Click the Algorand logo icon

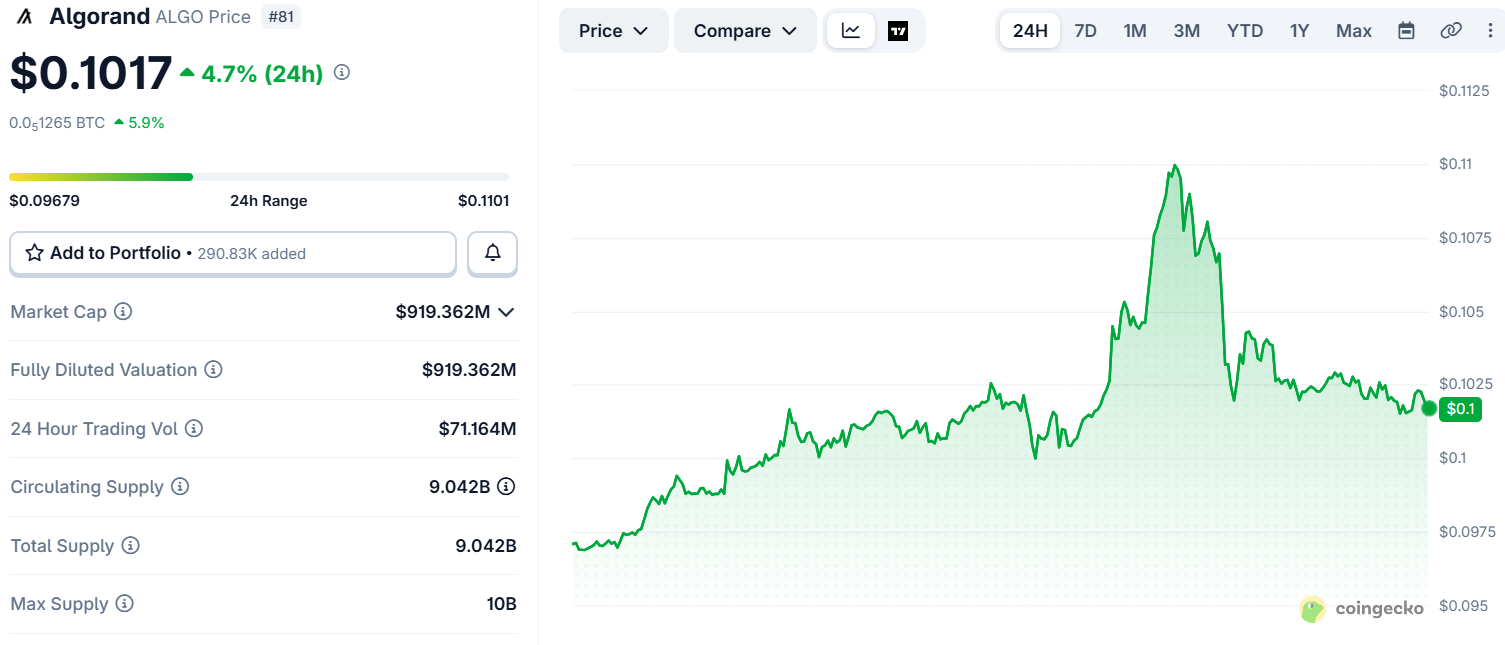(25, 17)
